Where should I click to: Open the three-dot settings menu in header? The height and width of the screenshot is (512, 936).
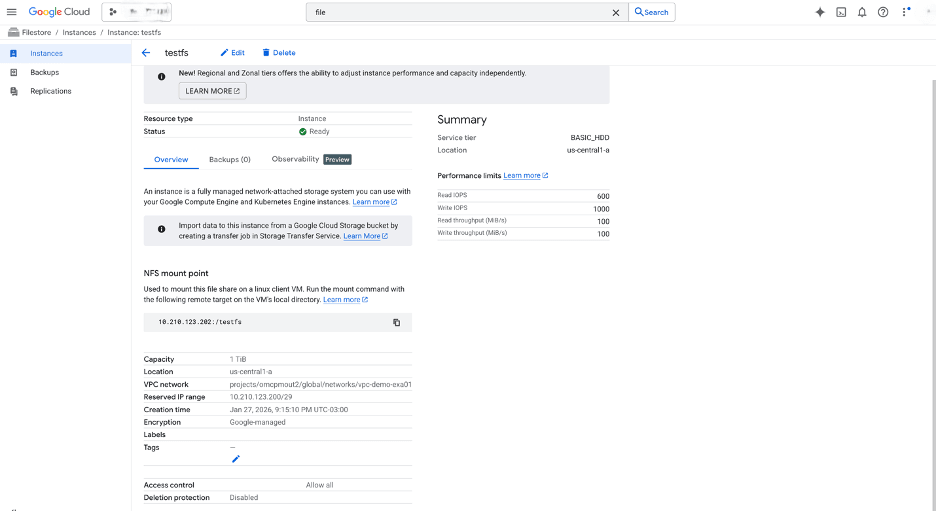click(x=905, y=12)
